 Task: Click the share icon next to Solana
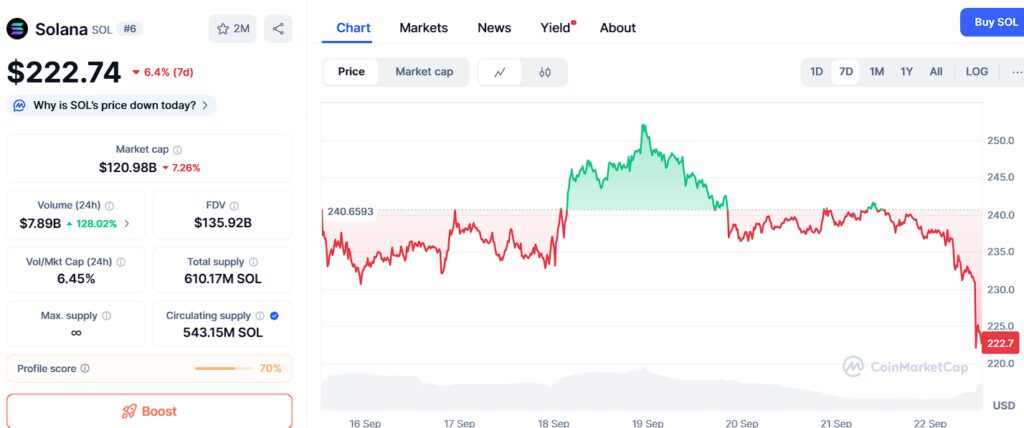pos(278,29)
